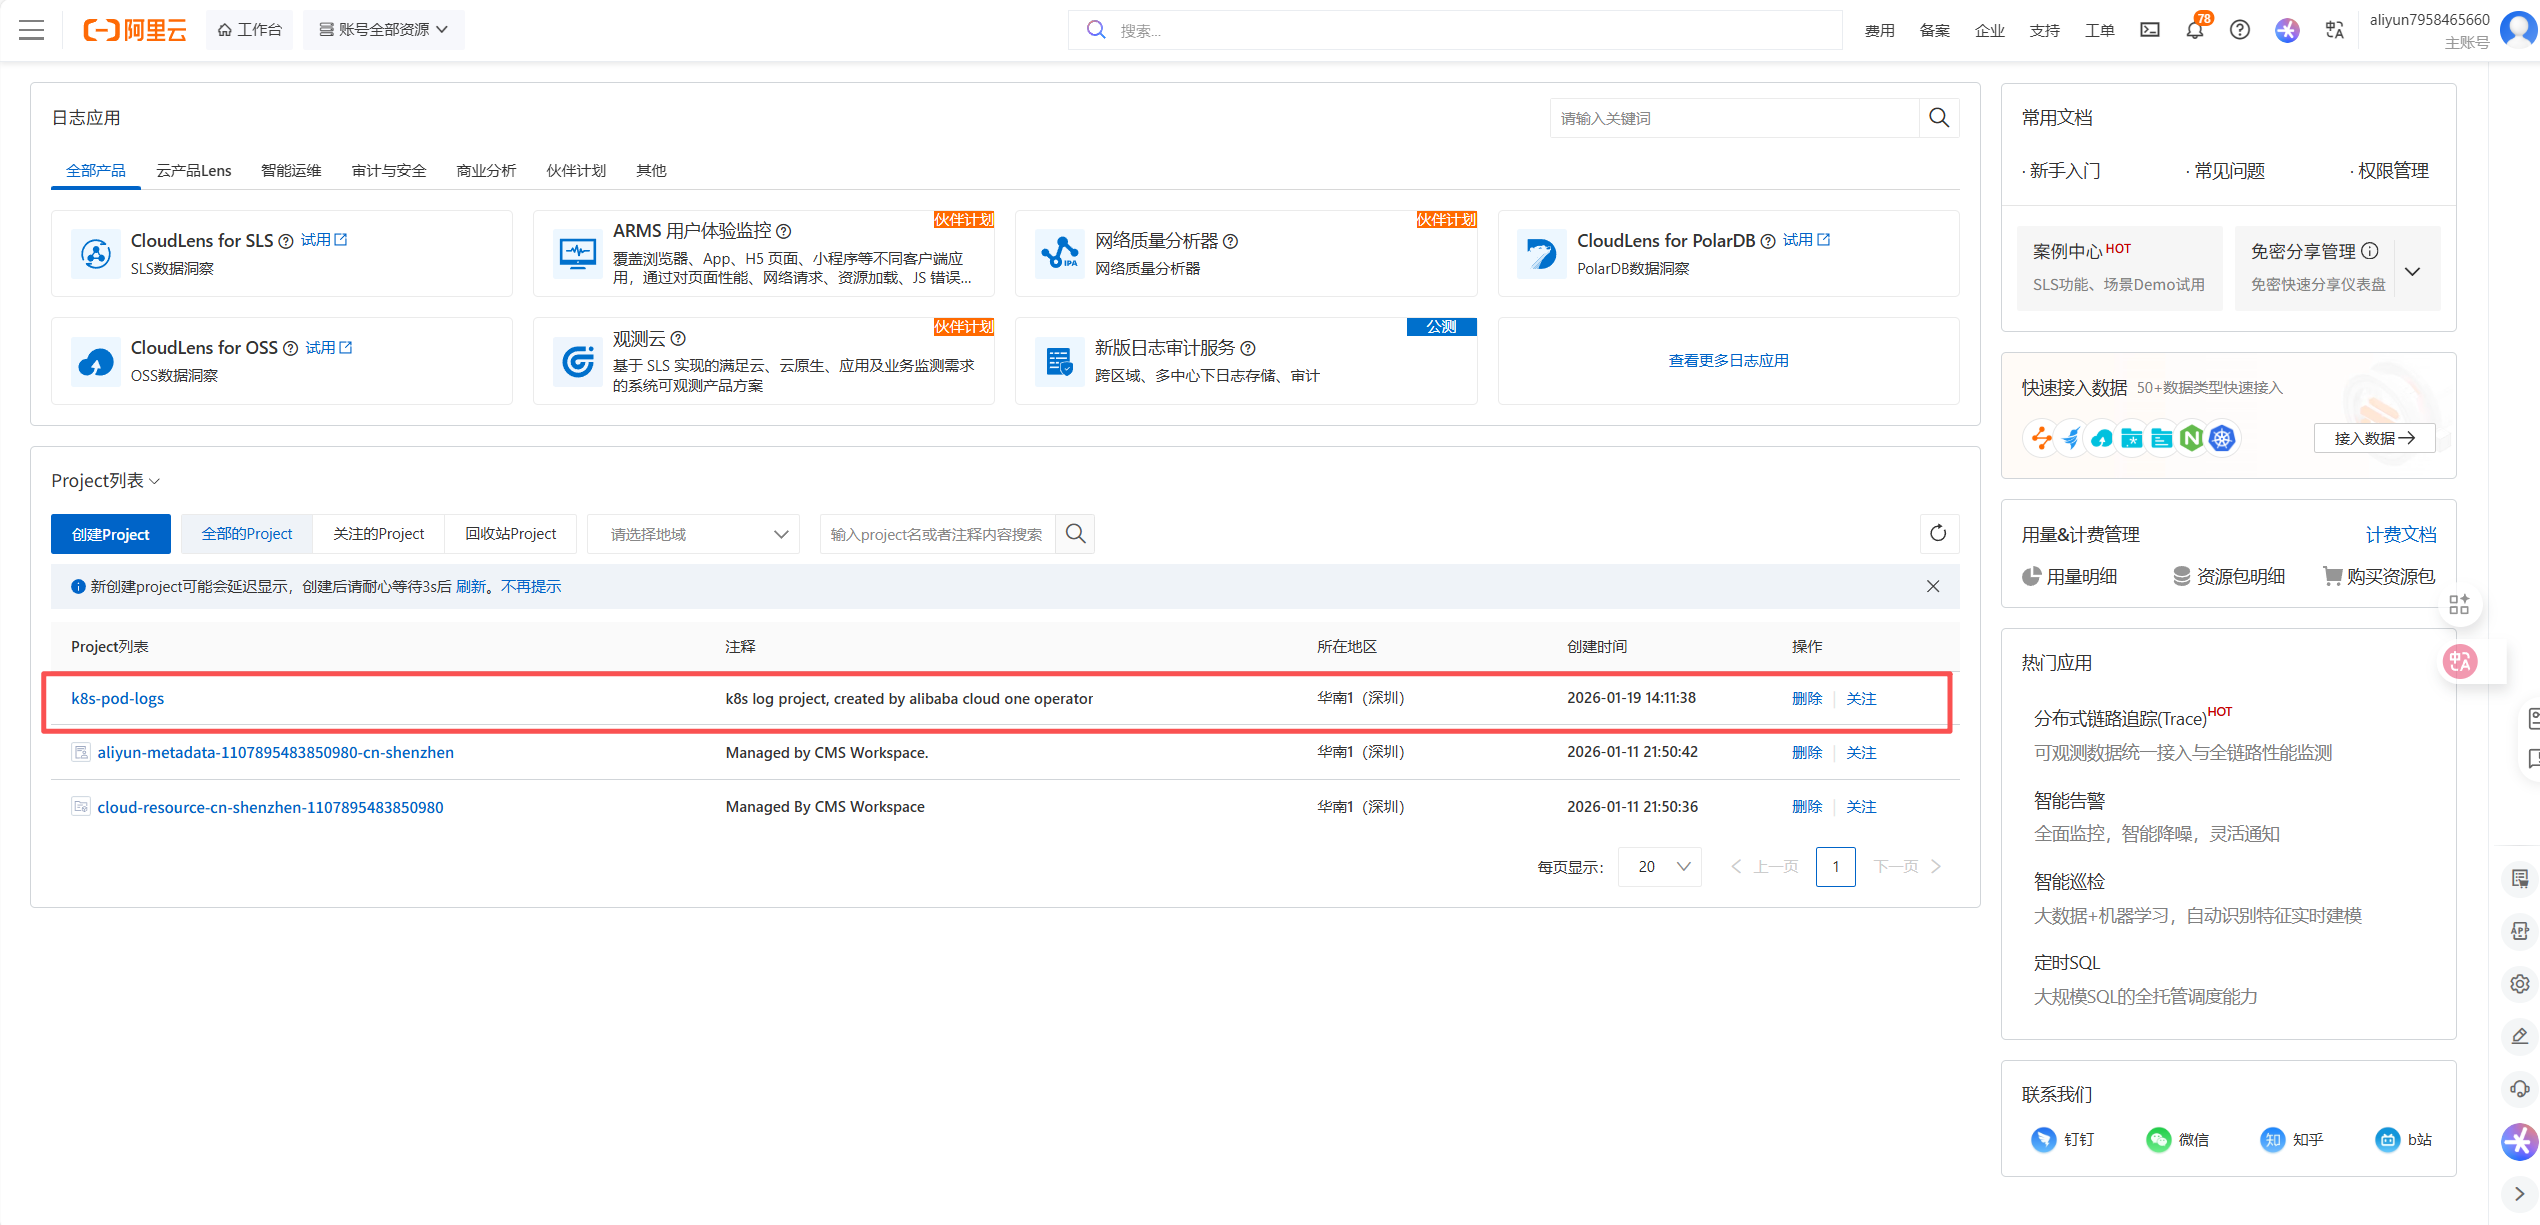Open the settings gear in right sidebar
The width and height of the screenshot is (2540, 1225).
coord(2519,984)
